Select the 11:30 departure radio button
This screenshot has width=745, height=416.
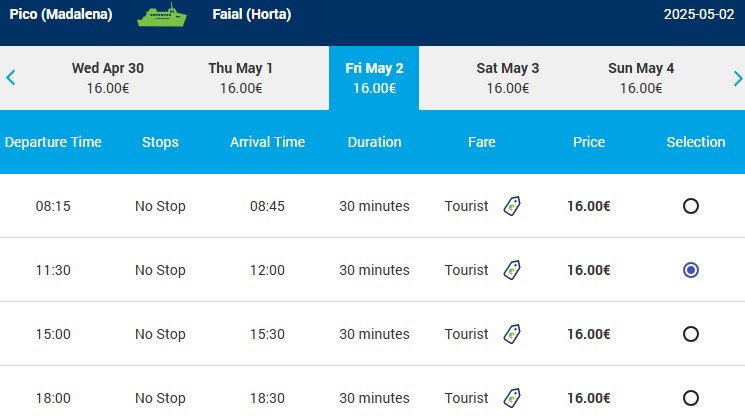(690, 270)
